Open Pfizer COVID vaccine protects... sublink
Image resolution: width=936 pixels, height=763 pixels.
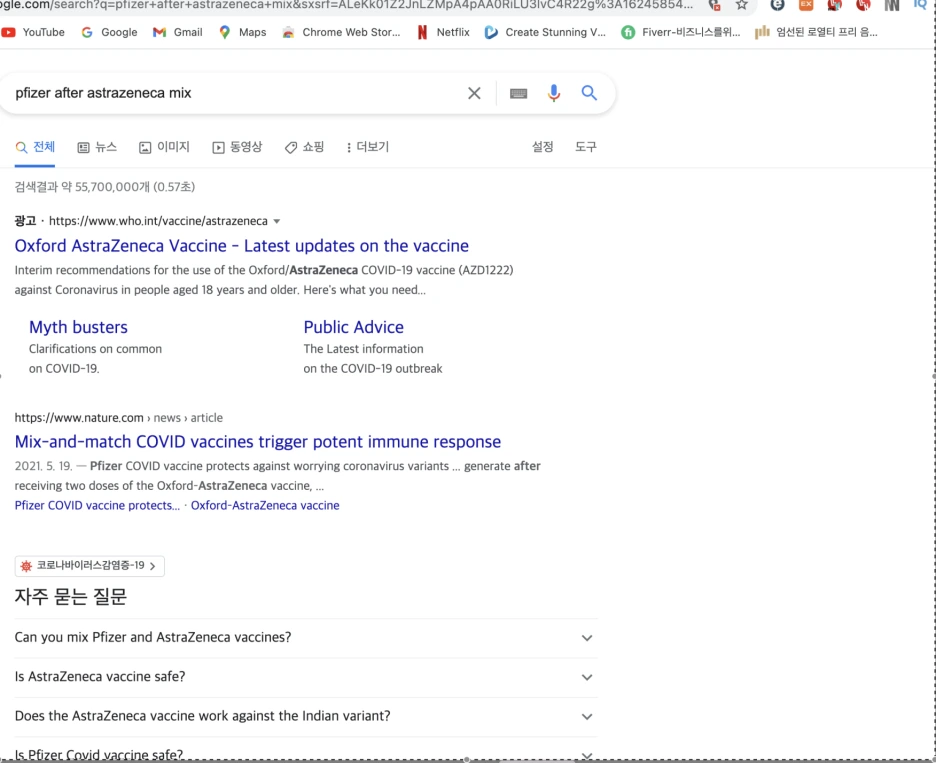pyautogui.click(x=97, y=506)
